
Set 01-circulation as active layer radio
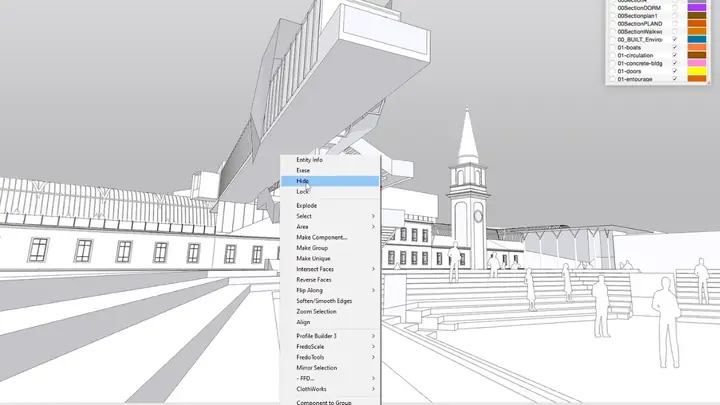coord(612,55)
